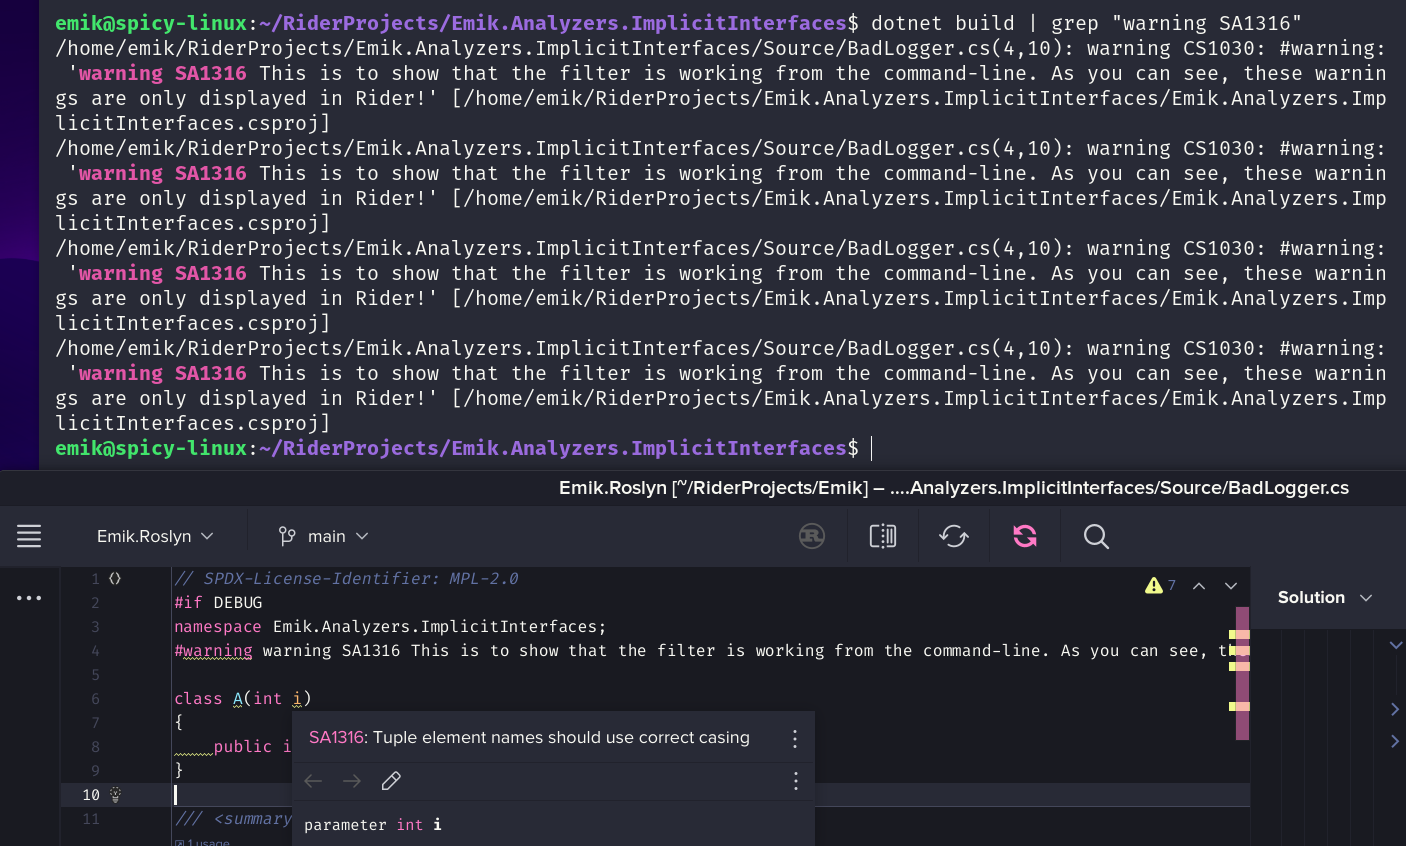Click the lightbulb icon on line 10
1406x846 pixels.
(x=115, y=793)
